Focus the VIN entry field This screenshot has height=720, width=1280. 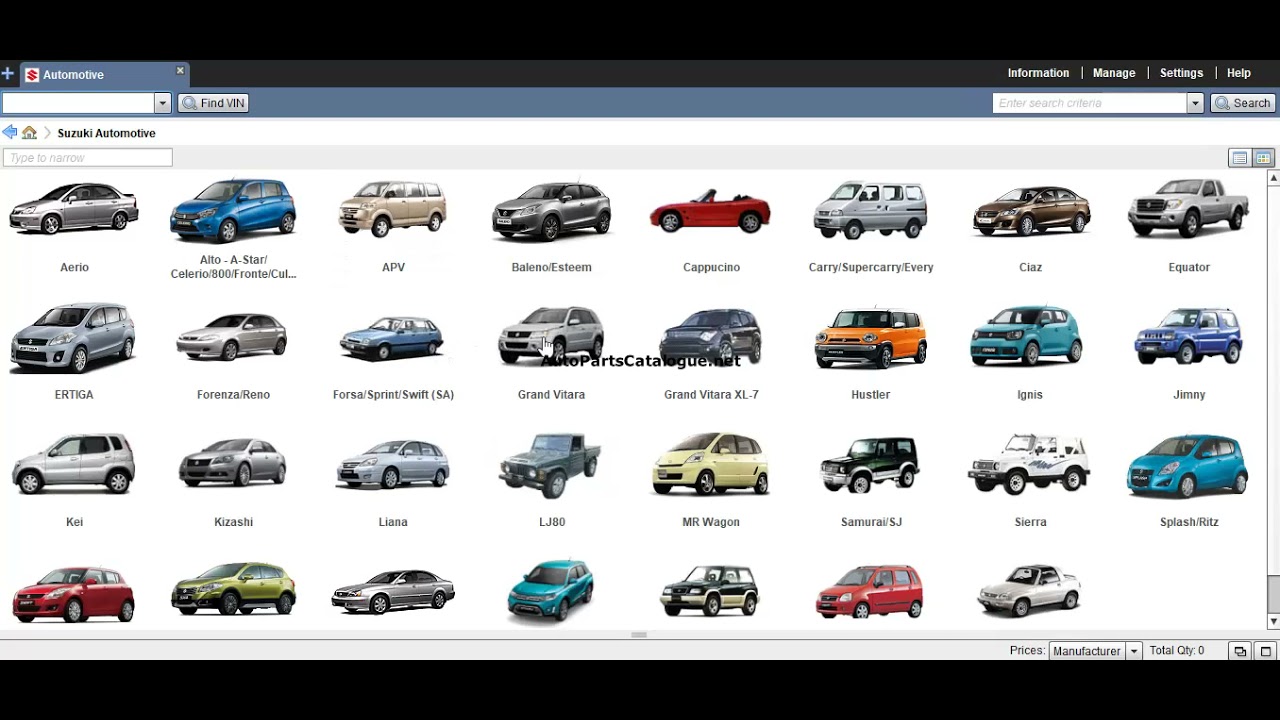coord(78,103)
